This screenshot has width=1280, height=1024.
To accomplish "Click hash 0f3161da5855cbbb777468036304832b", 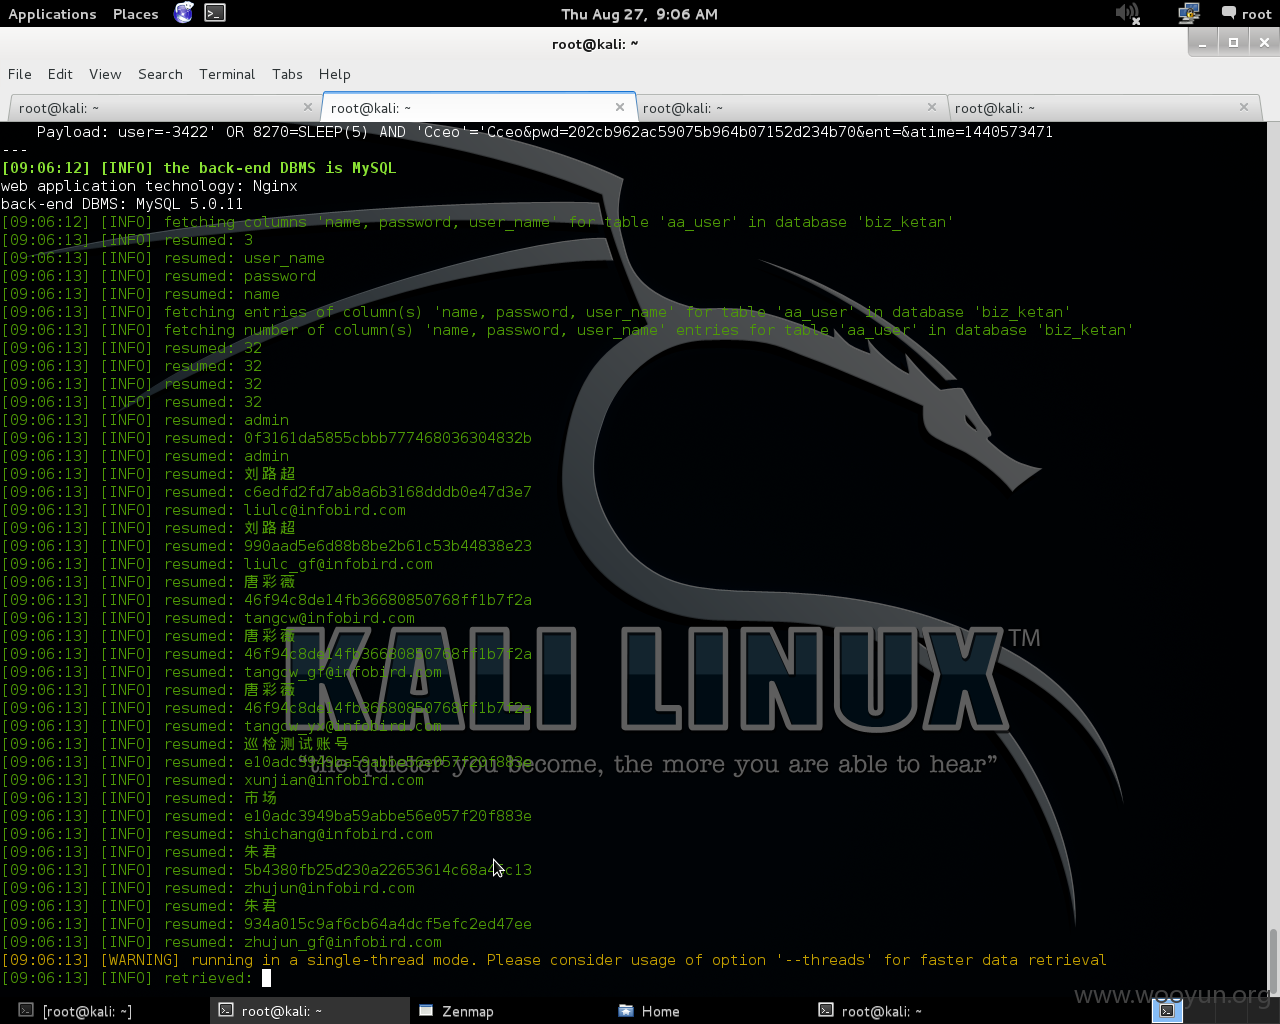I will pos(388,438).
